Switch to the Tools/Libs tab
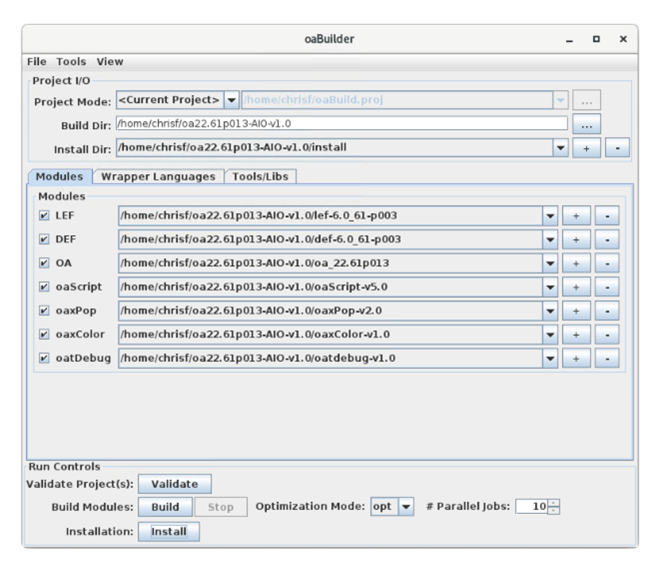Screen dimensions: 663x563 coord(260,176)
